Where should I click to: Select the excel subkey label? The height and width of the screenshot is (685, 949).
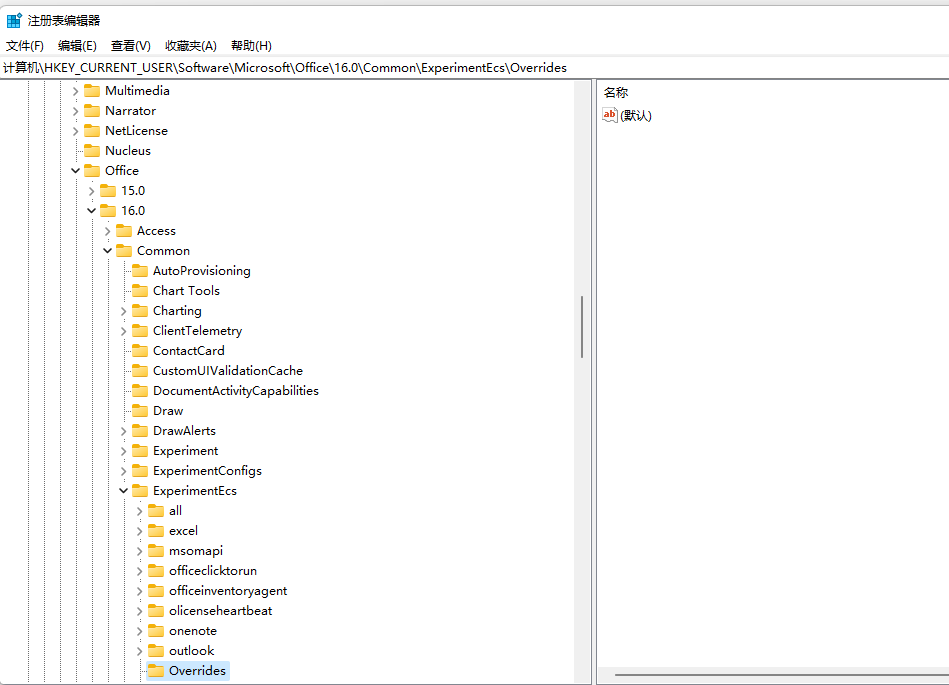(x=183, y=531)
